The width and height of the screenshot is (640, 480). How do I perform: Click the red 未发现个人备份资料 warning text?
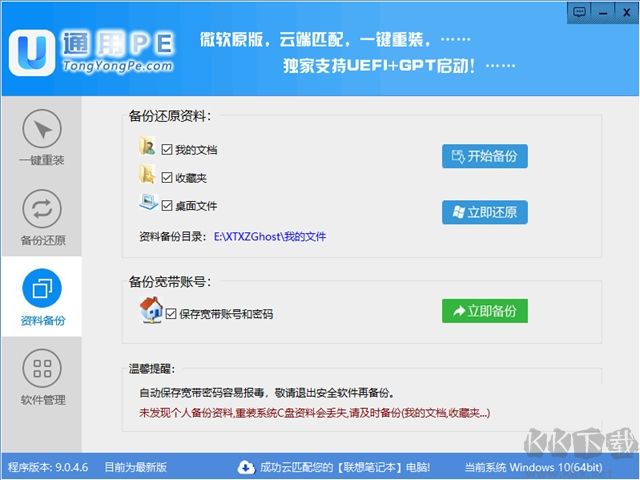coord(315,413)
